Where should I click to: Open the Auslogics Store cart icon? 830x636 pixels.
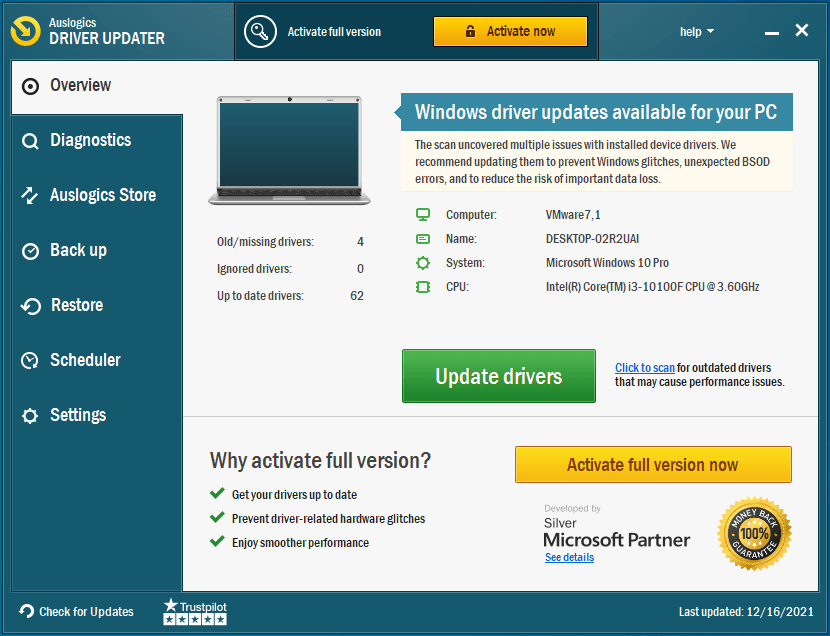click(x=31, y=195)
